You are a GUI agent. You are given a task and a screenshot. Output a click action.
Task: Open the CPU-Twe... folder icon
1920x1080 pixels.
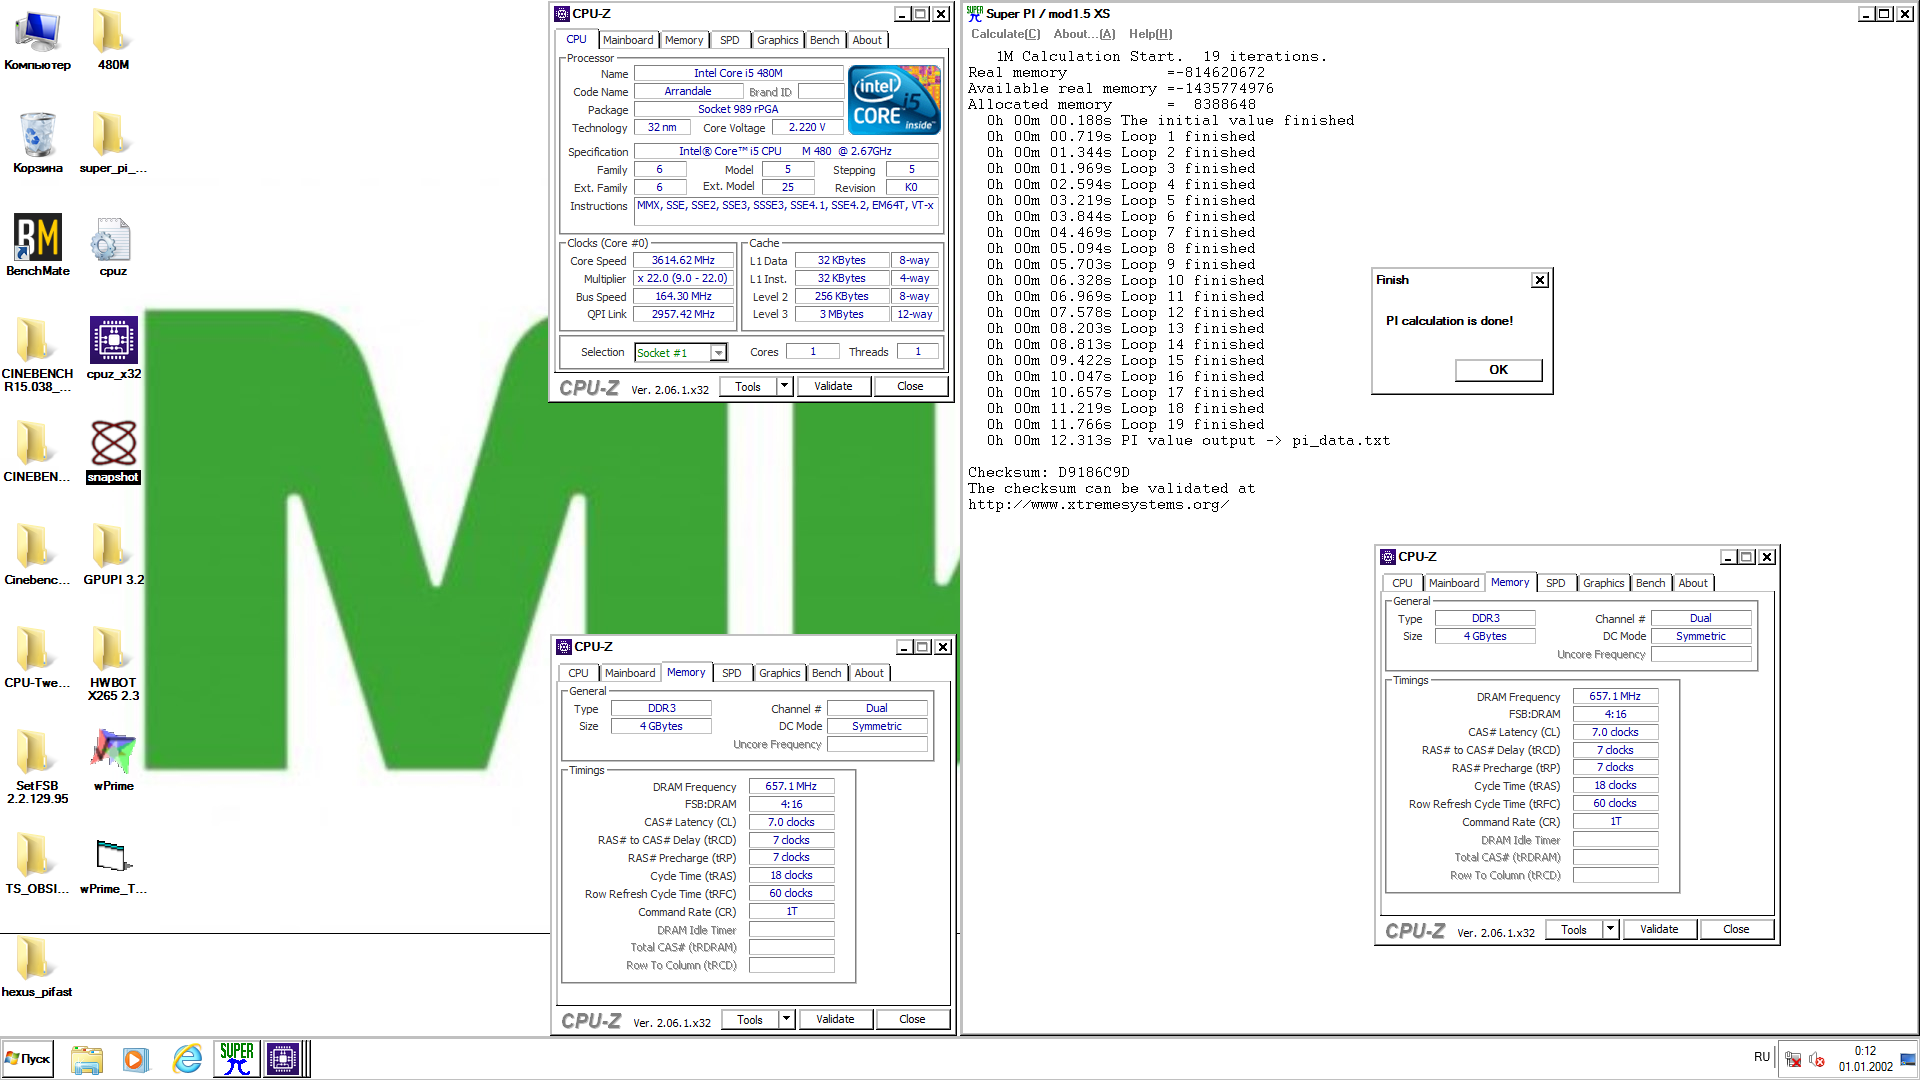[37, 658]
